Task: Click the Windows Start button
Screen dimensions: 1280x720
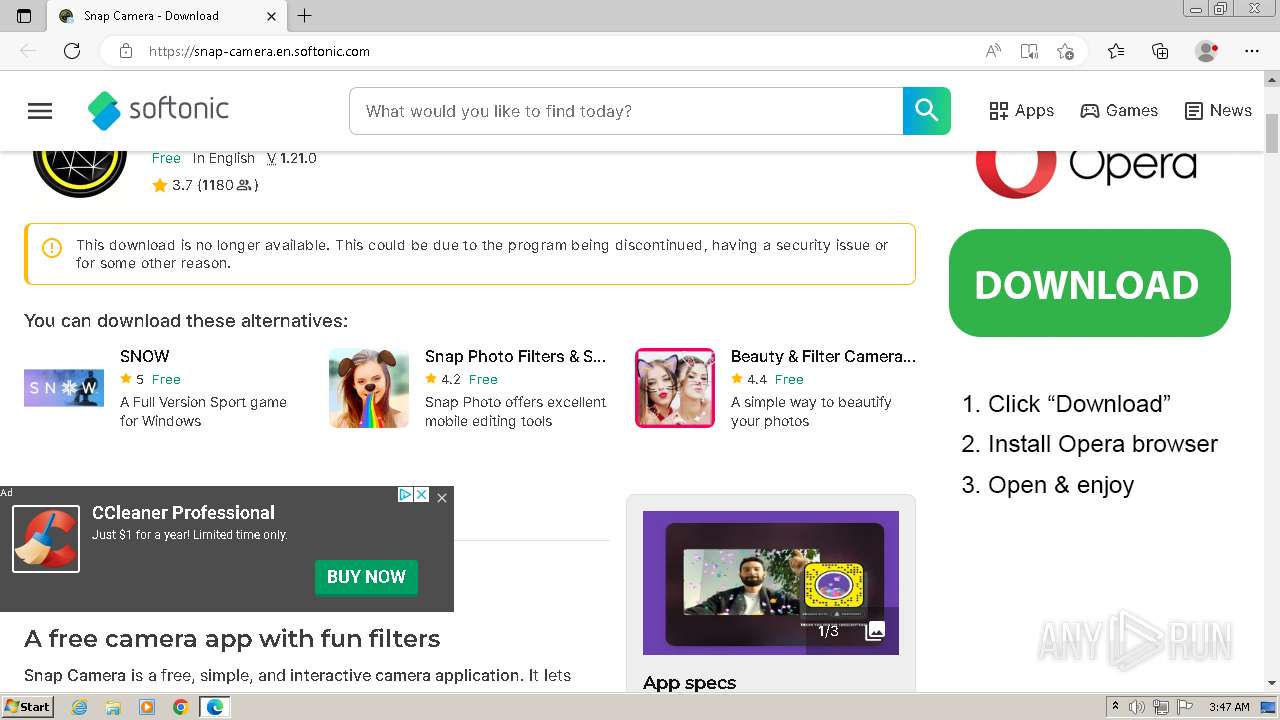Action: (x=28, y=706)
